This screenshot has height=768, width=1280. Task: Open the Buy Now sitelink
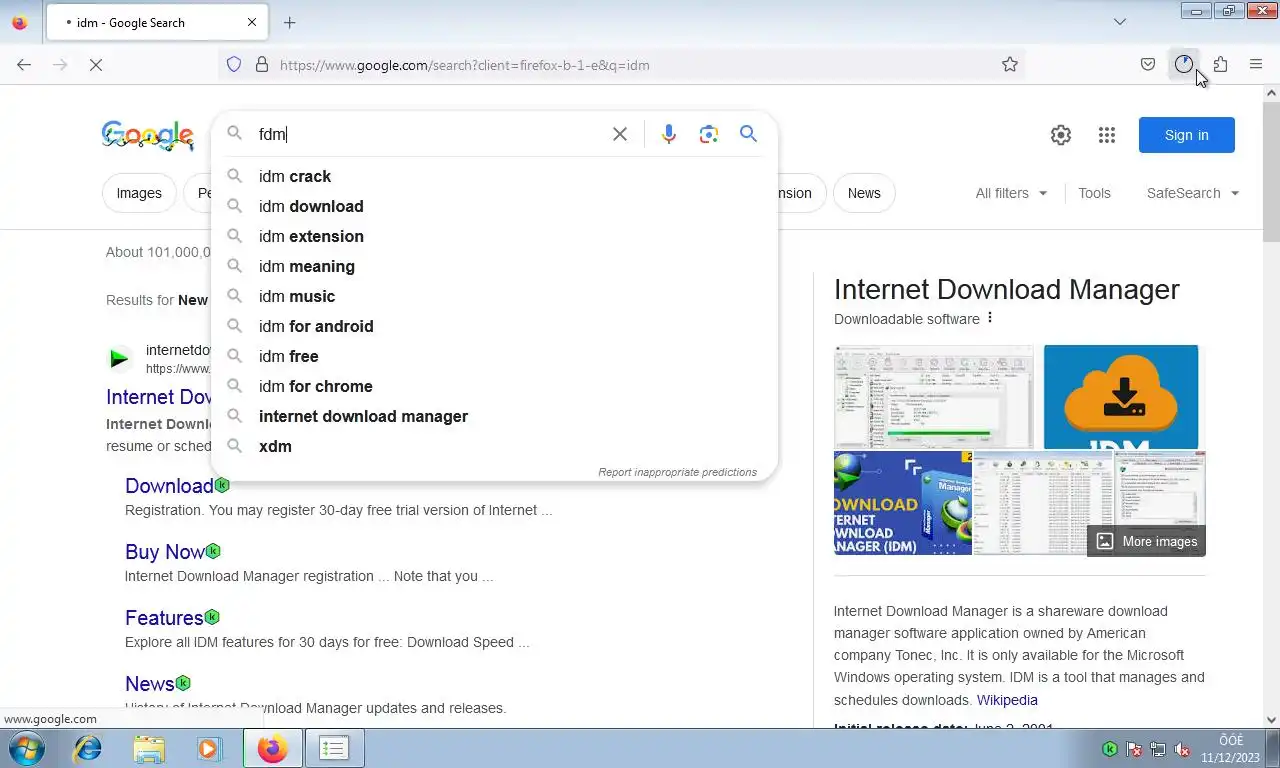pyautogui.click(x=164, y=552)
